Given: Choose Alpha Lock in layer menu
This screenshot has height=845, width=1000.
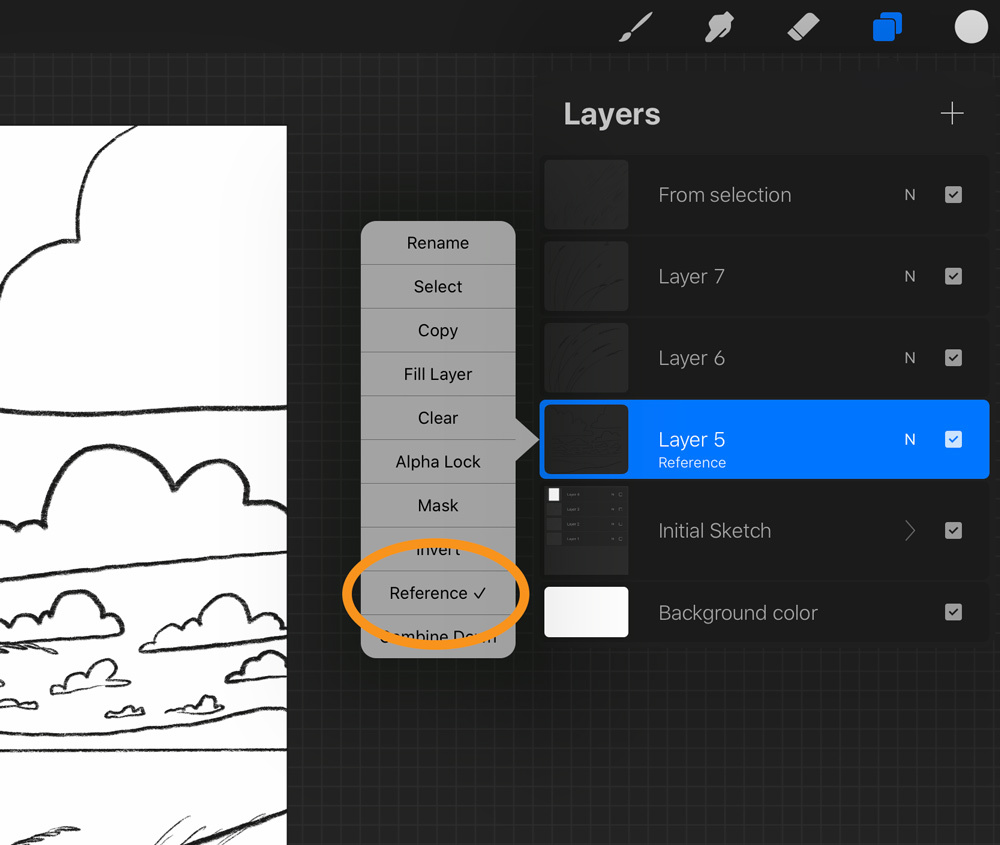Looking at the screenshot, I should click(x=438, y=462).
